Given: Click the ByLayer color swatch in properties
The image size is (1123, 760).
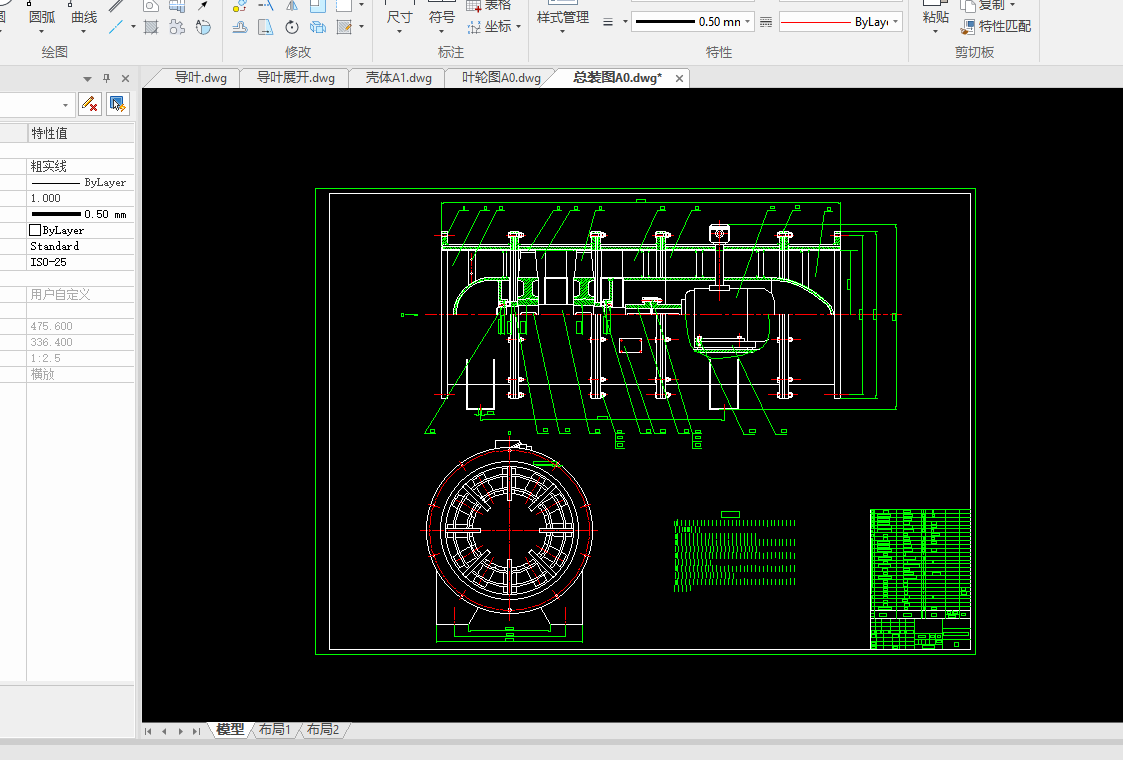Looking at the screenshot, I should [x=36, y=230].
